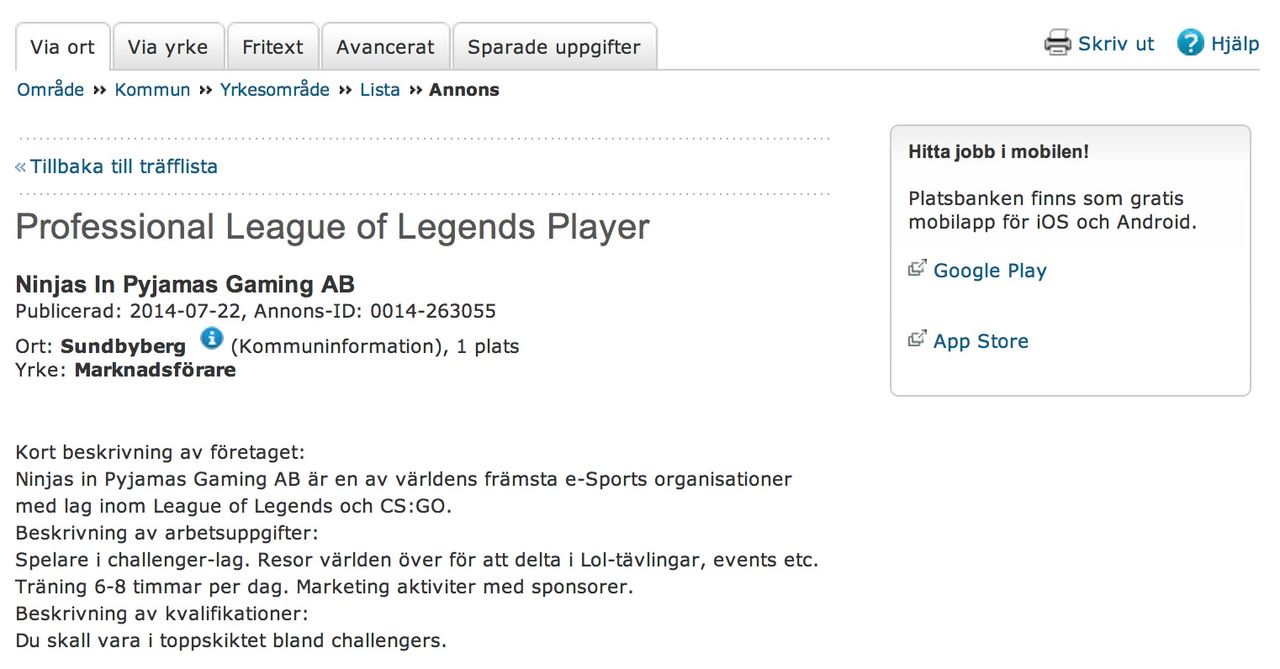Open the App Store link
Viewport: 1280px width, 669px height.
(x=981, y=341)
